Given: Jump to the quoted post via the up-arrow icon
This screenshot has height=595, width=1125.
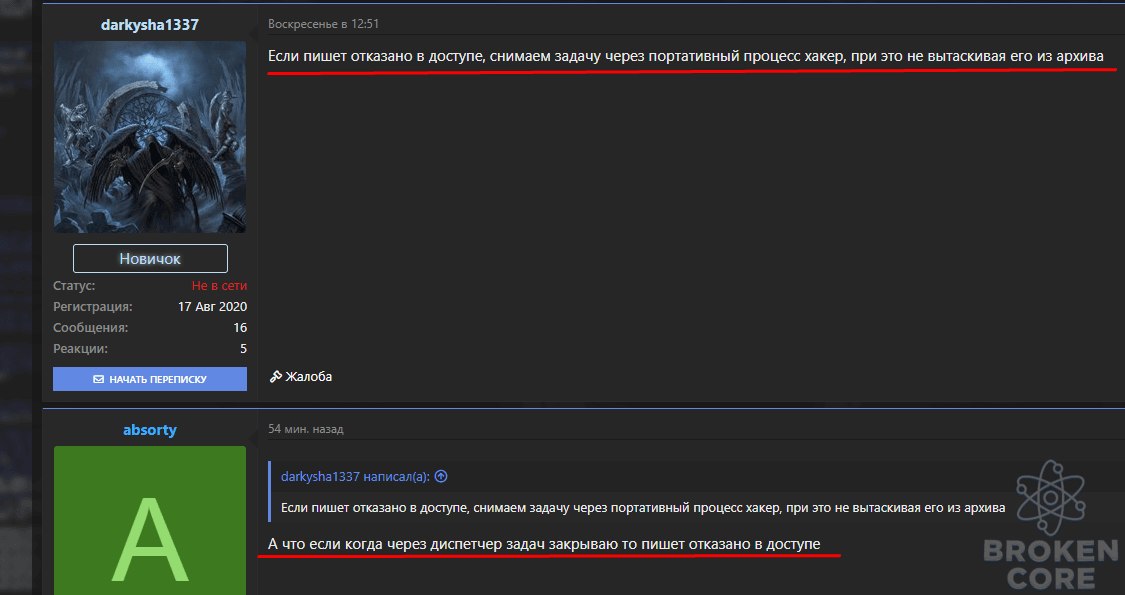Looking at the screenshot, I should 441,477.
